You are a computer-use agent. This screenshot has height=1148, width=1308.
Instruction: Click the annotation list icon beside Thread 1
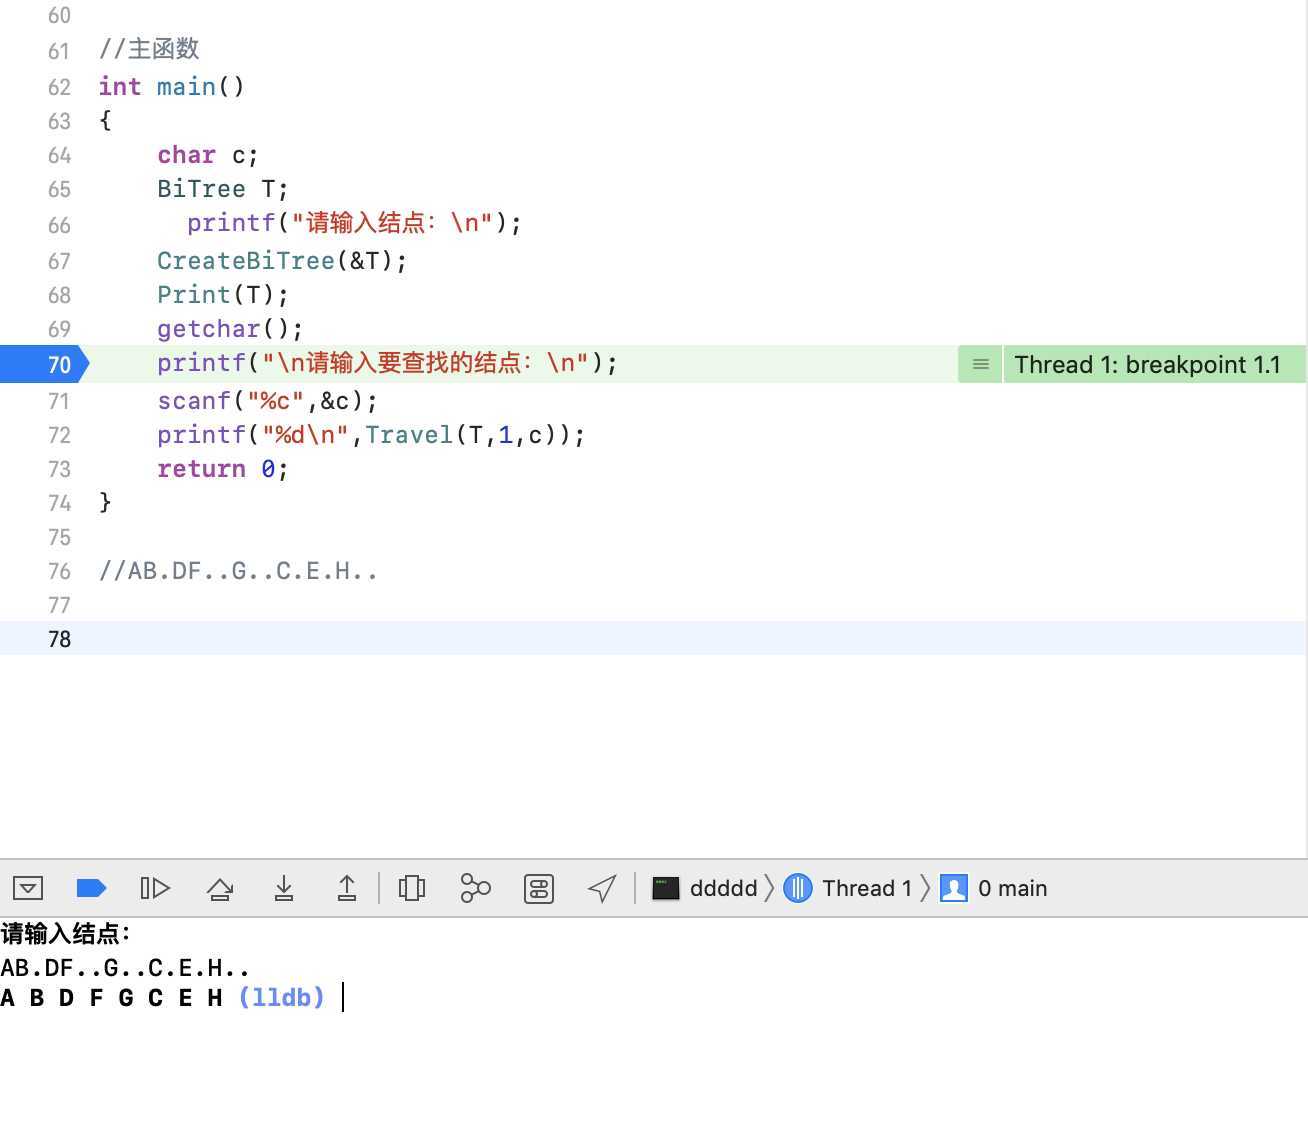tap(981, 364)
